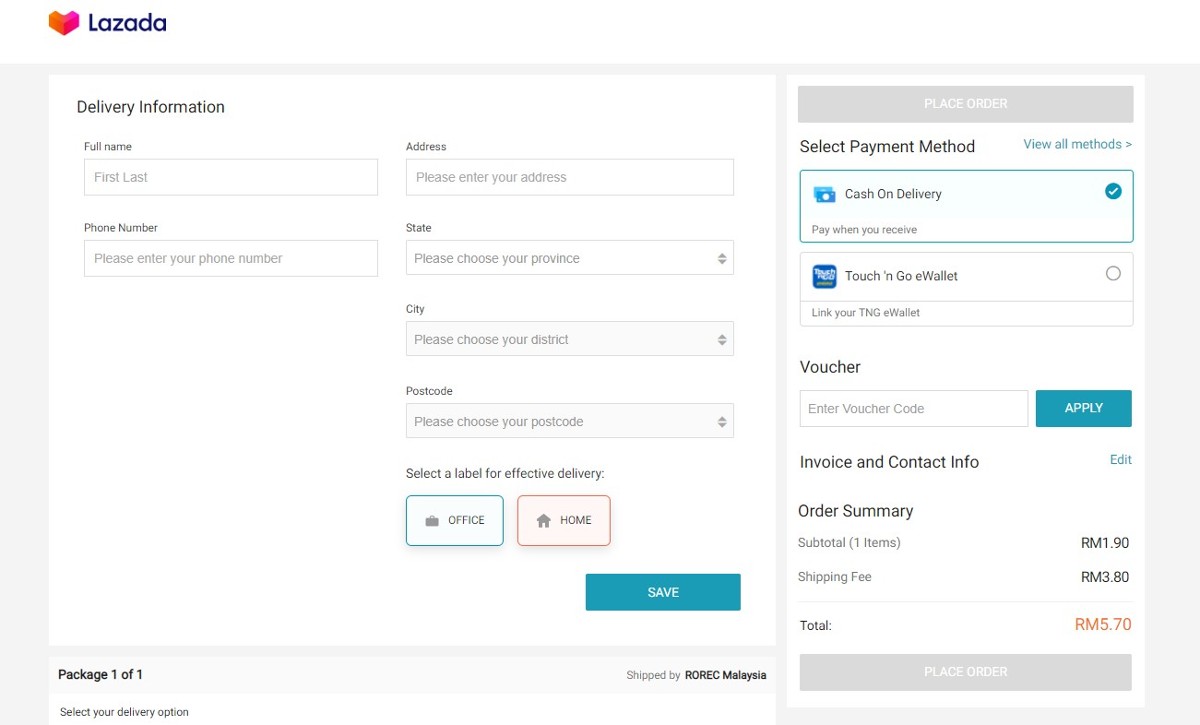The width and height of the screenshot is (1200, 725).
Task: Expand the Postcode dropdown
Action: coord(569,421)
